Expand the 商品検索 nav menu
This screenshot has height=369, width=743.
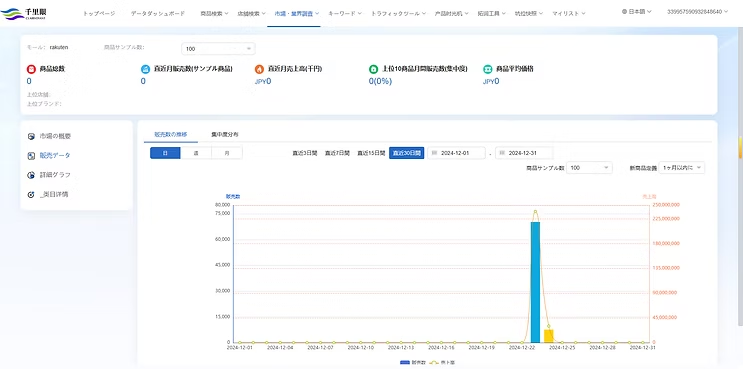(x=214, y=14)
